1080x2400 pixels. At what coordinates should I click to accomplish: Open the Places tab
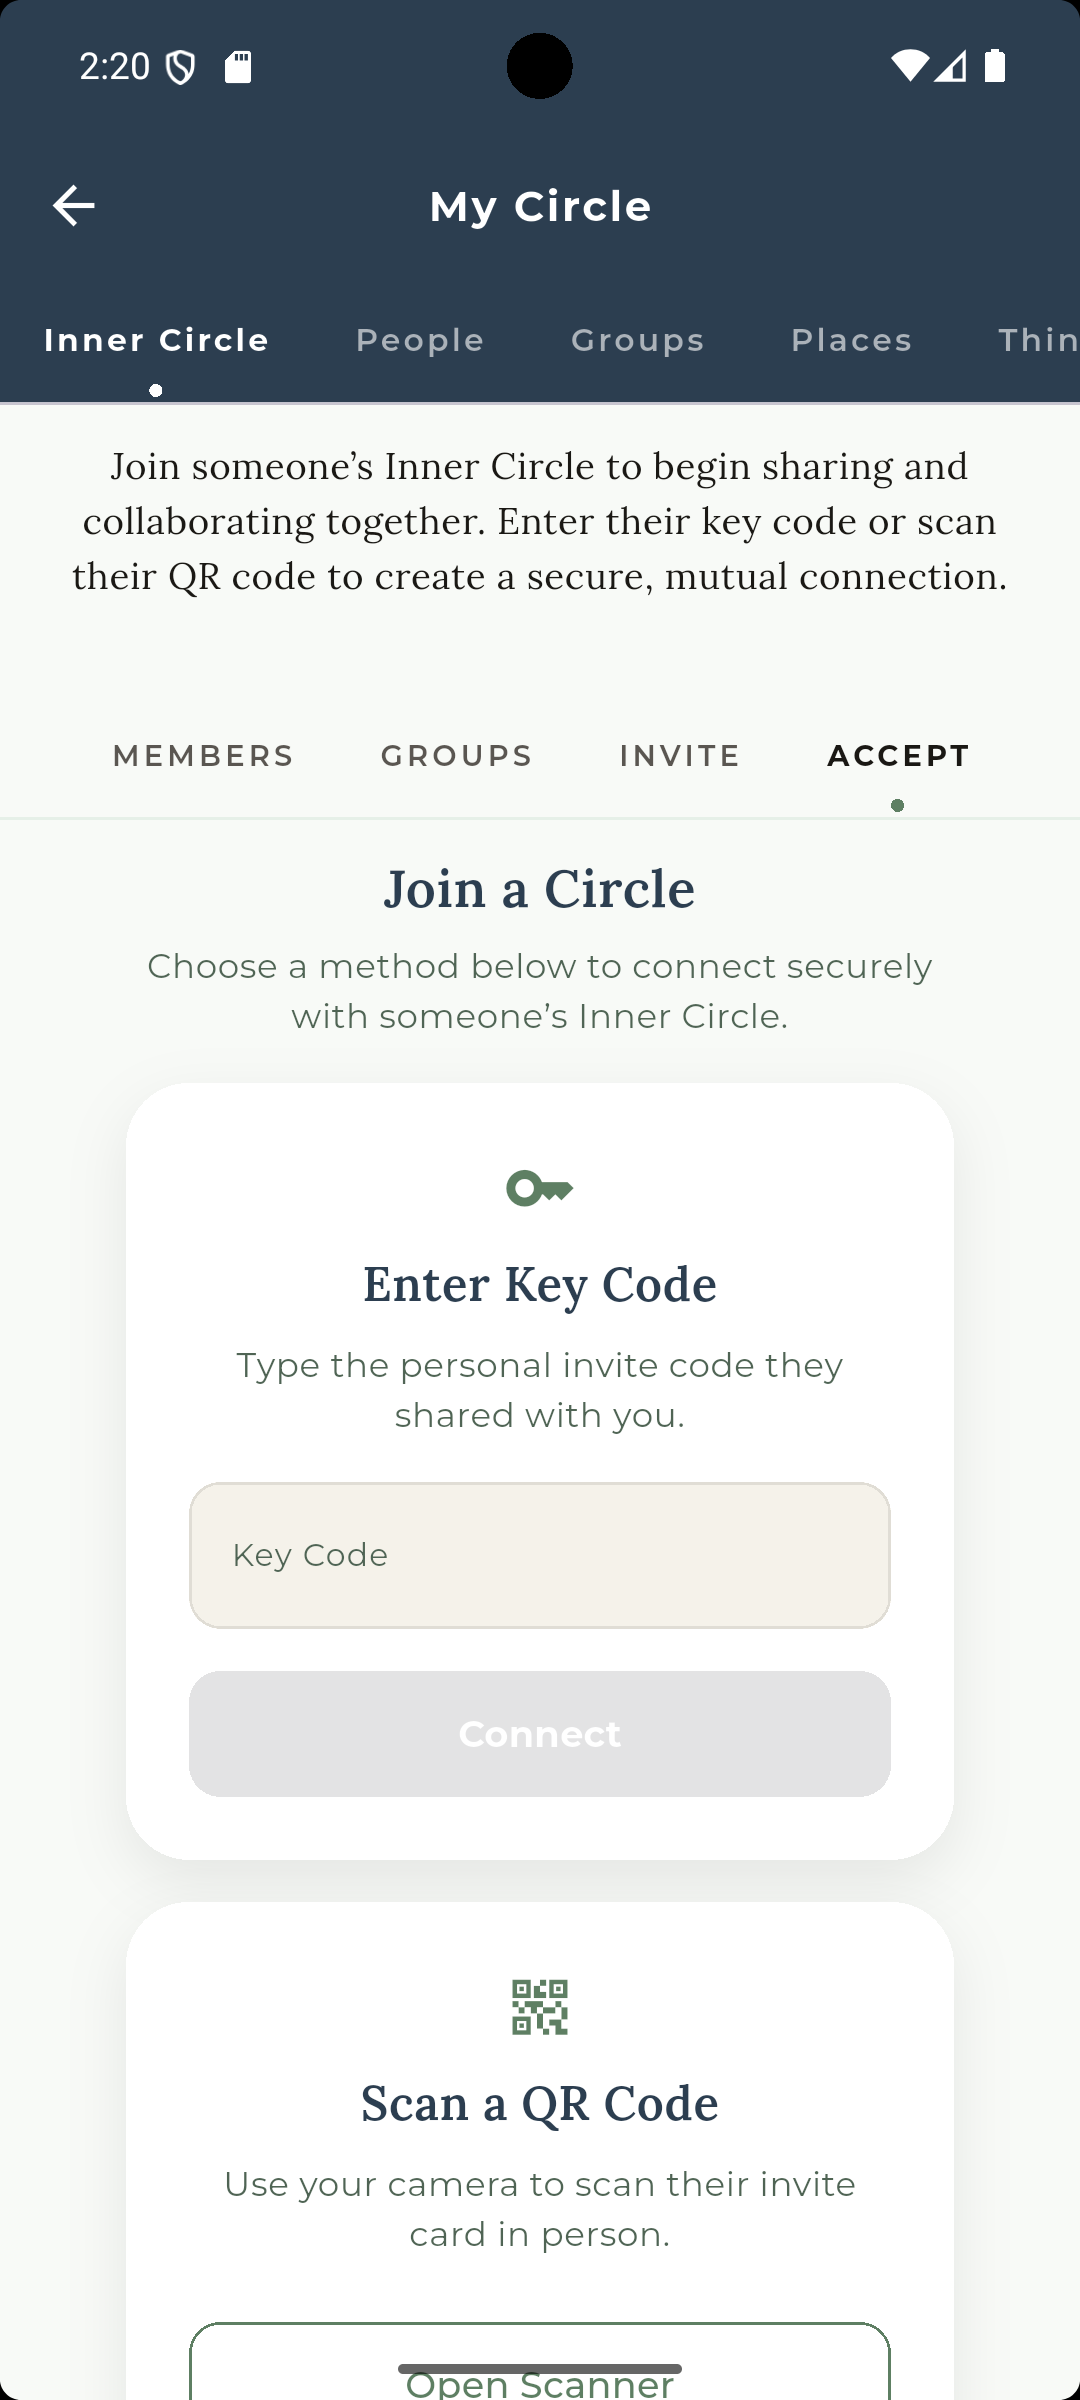click(x=851, y=340)
